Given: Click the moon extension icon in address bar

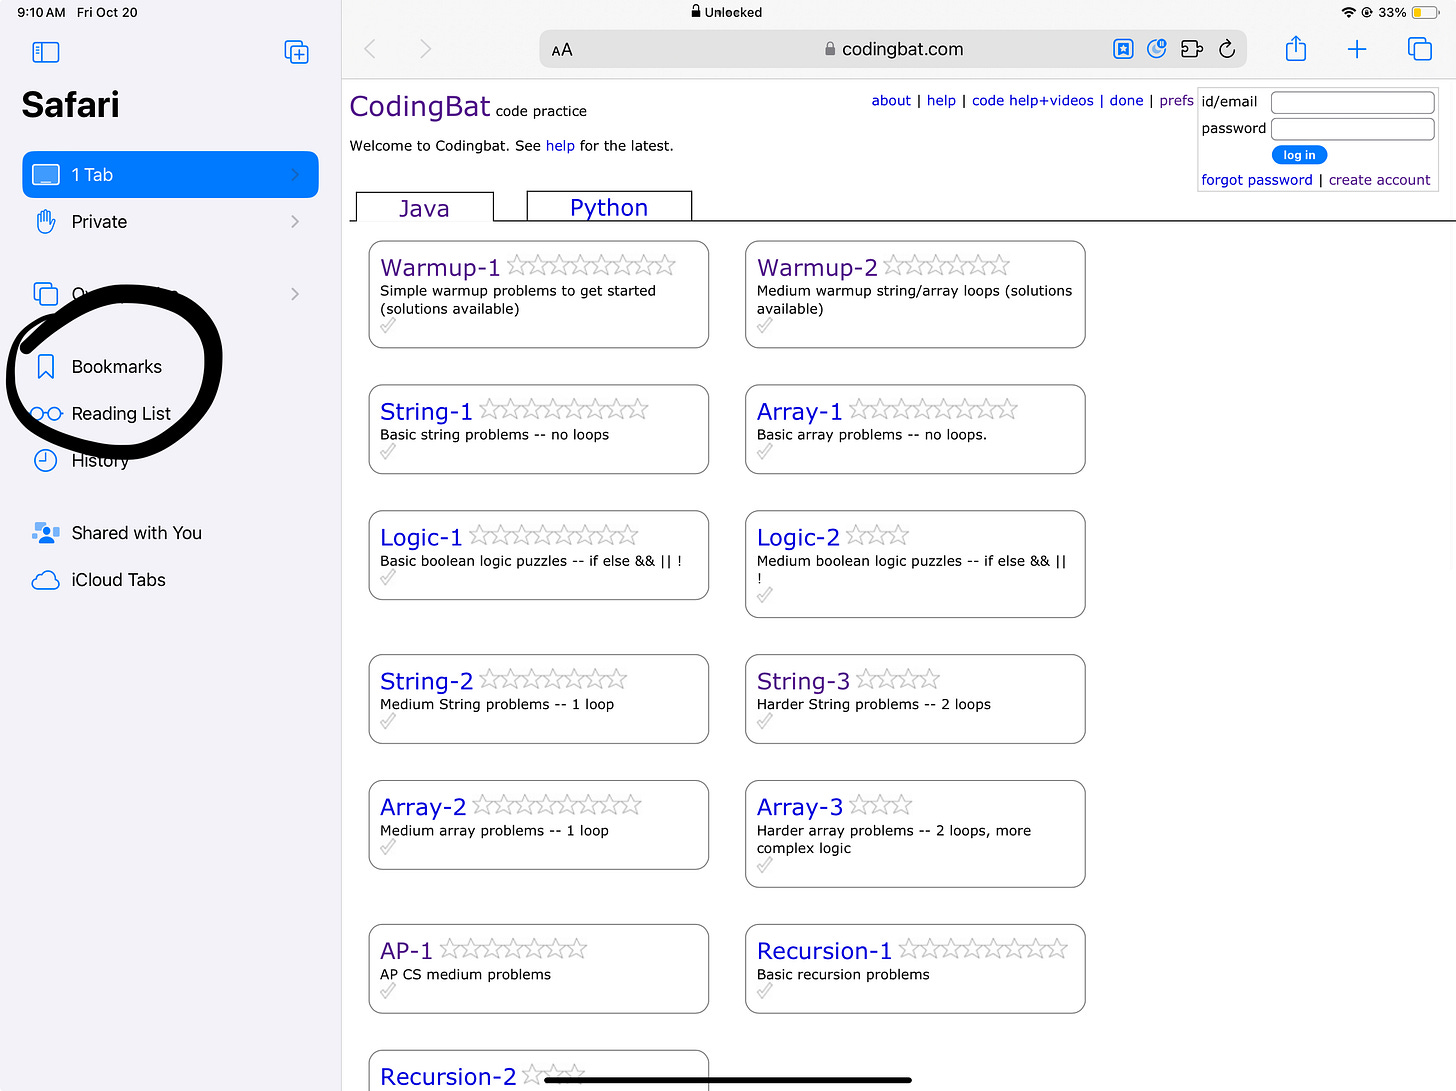Looking at the screenshot, I should point(1157,49).
